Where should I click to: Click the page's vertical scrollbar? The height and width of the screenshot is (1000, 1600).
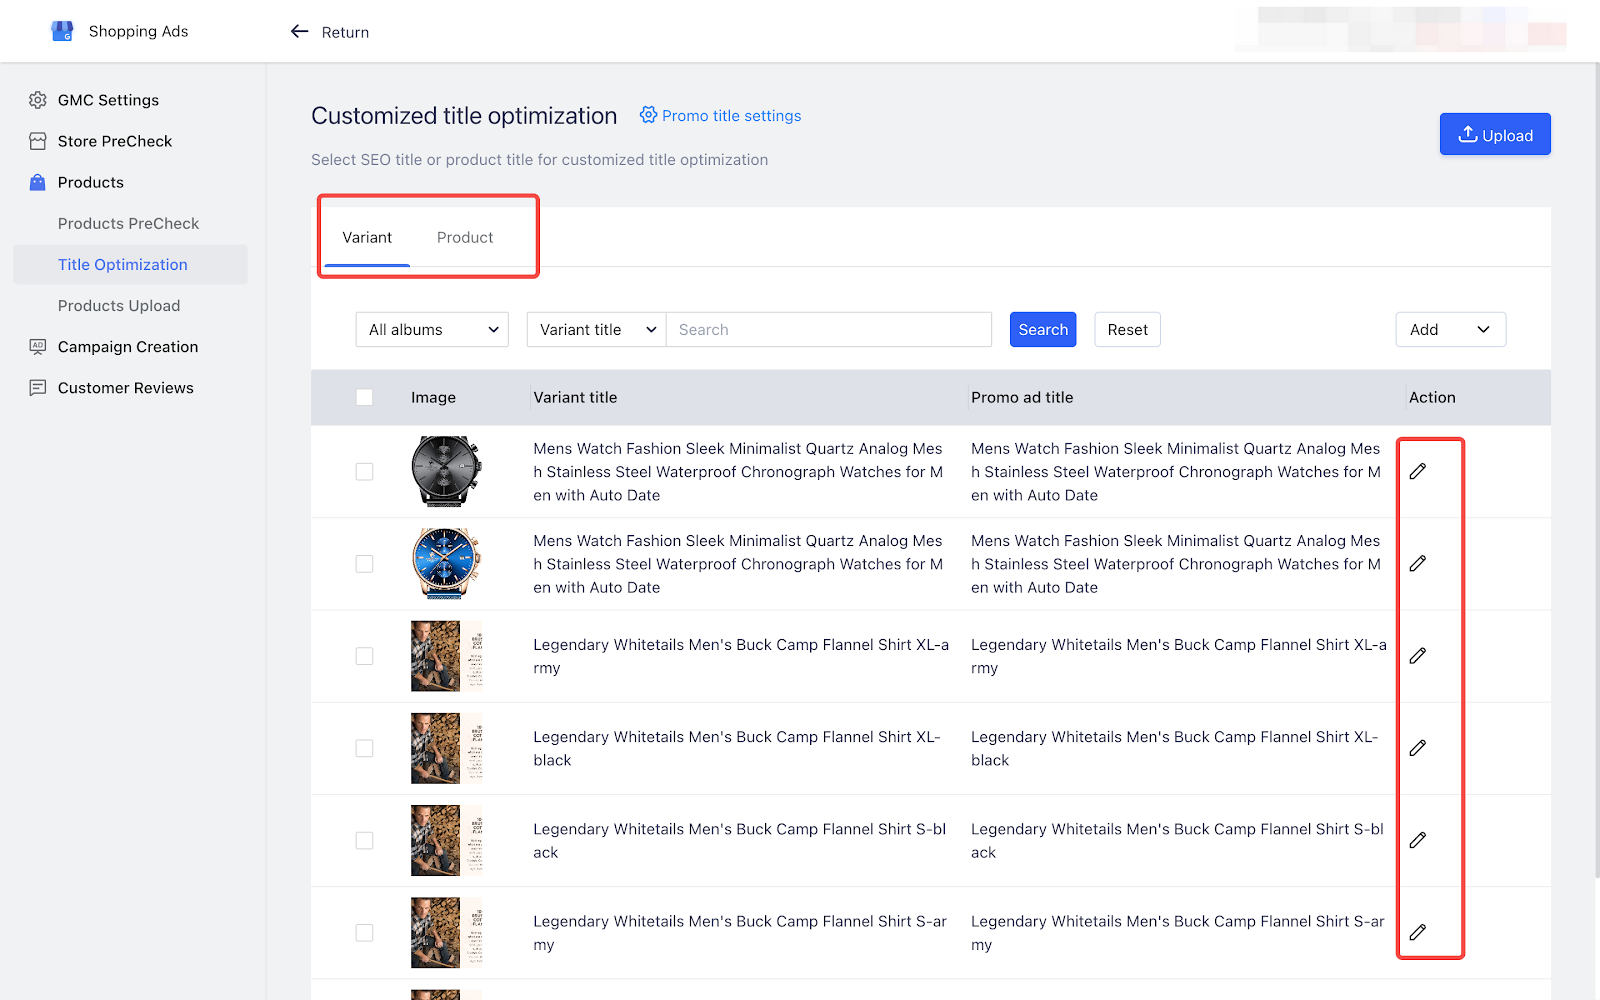pyautogui.click(x=1595, y=470)
